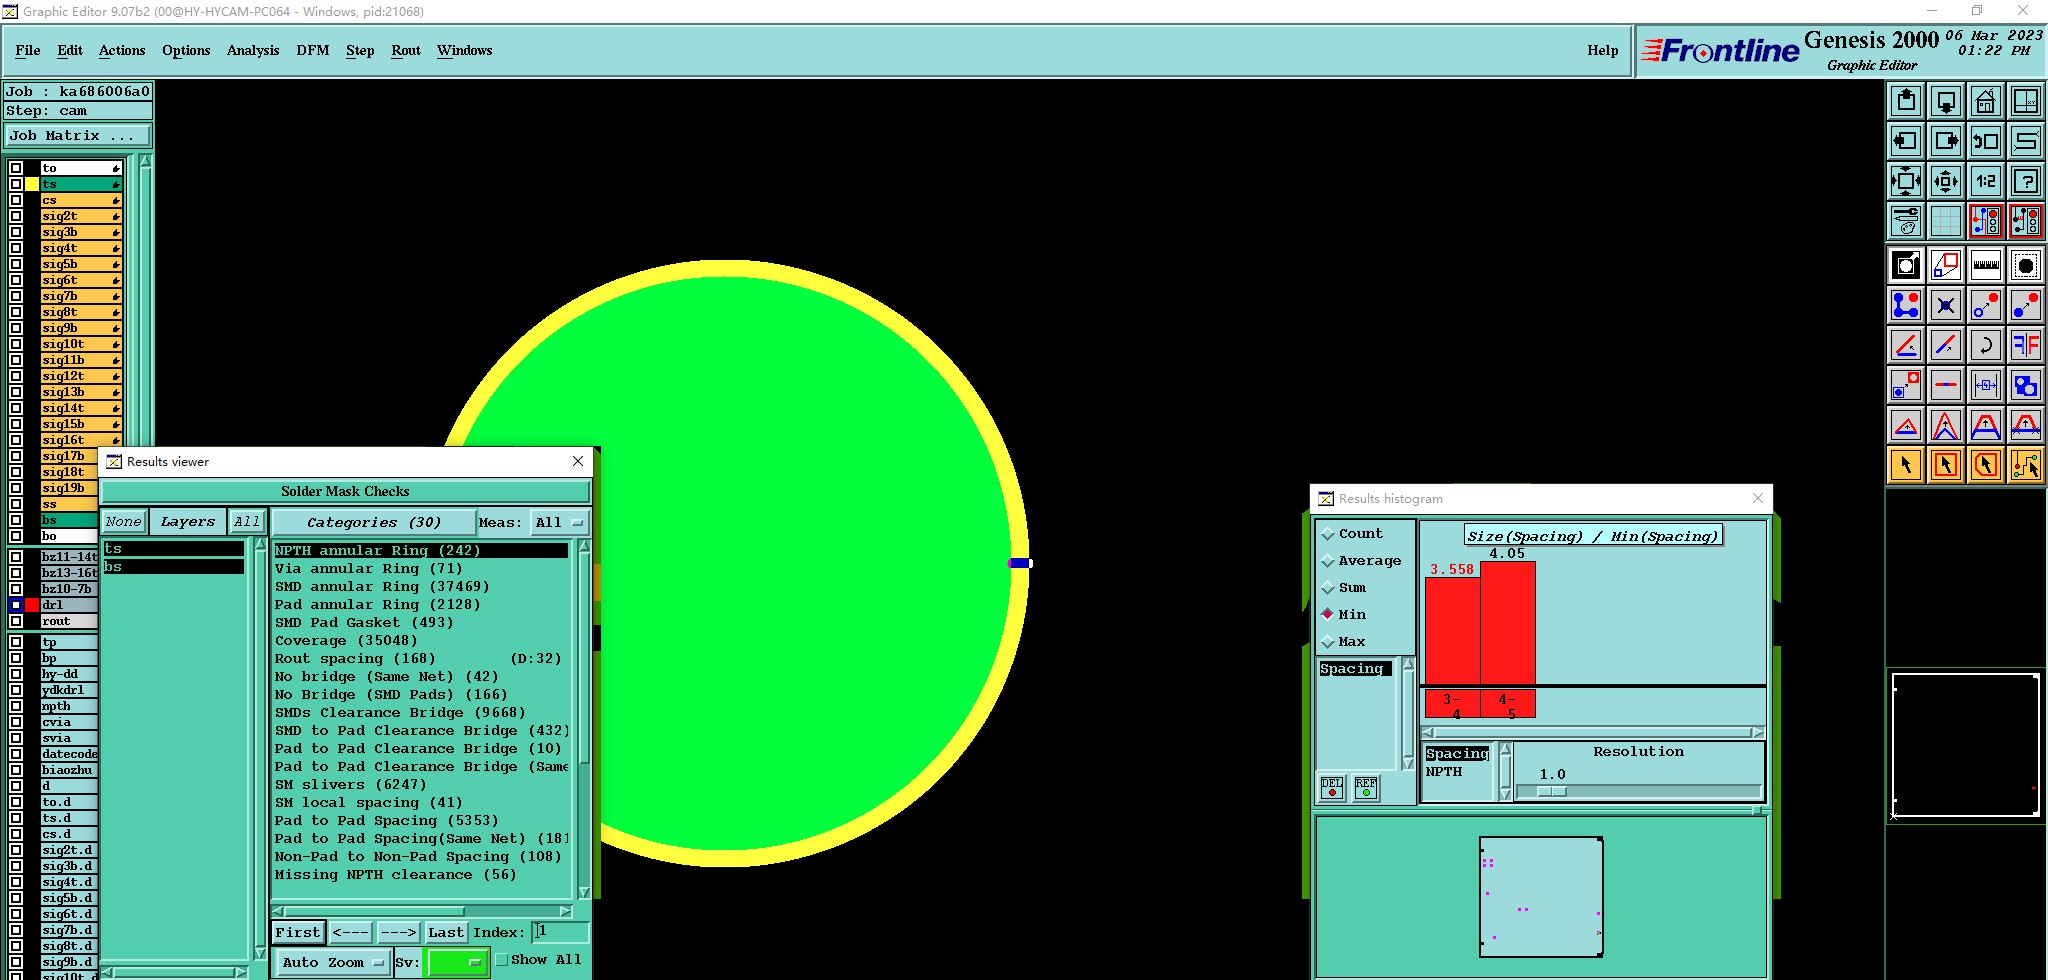Open the DFM menu

click(313, 50)
